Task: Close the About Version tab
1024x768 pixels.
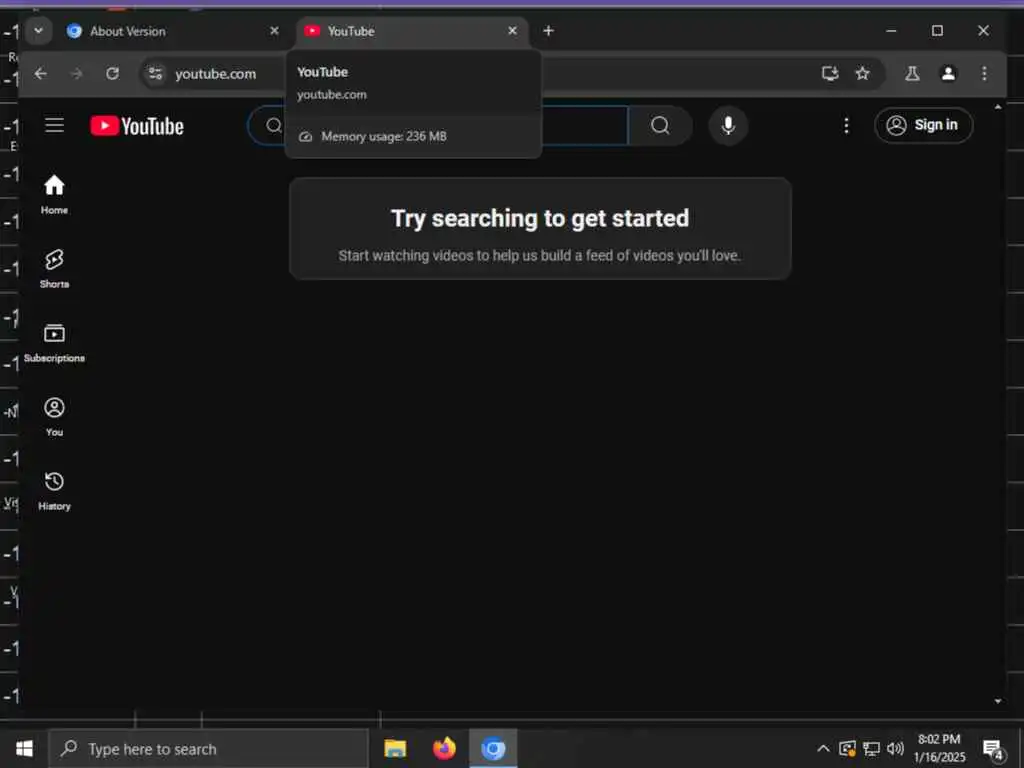Action: pos(274,31)
